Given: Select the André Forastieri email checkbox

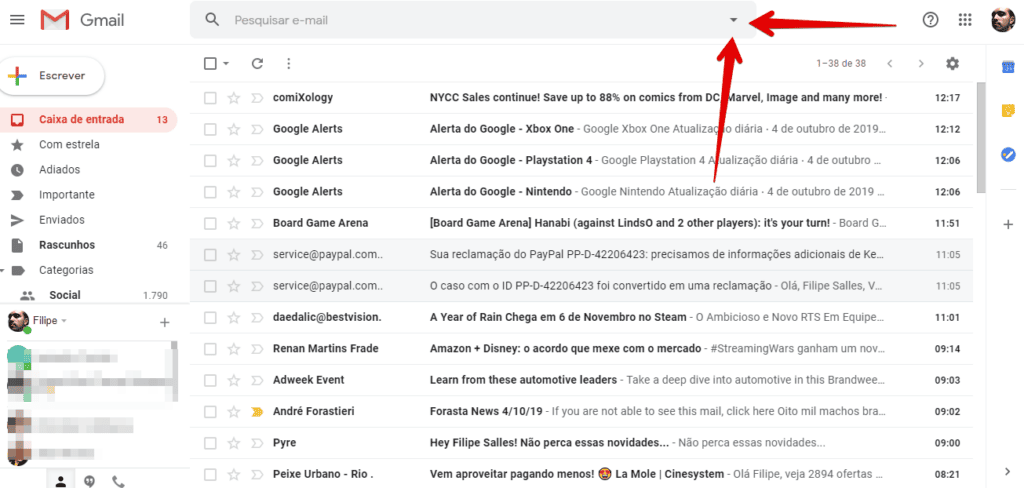Looking at the screenshot, I should pos(210,412).
